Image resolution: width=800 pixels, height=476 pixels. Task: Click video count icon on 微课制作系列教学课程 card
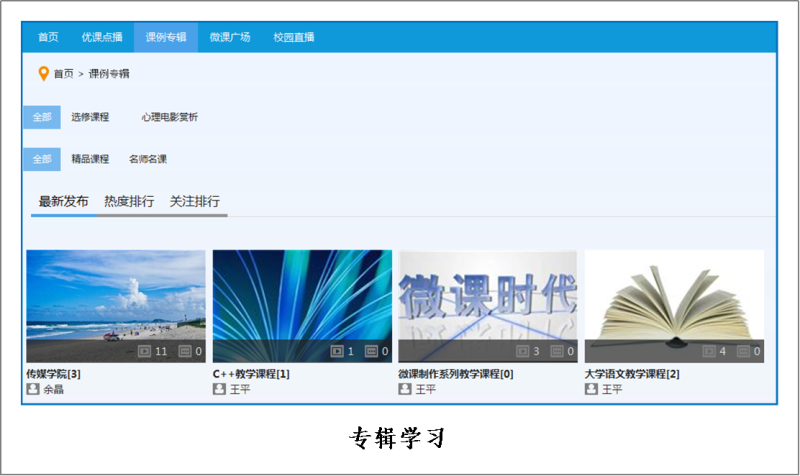[522, 351]
